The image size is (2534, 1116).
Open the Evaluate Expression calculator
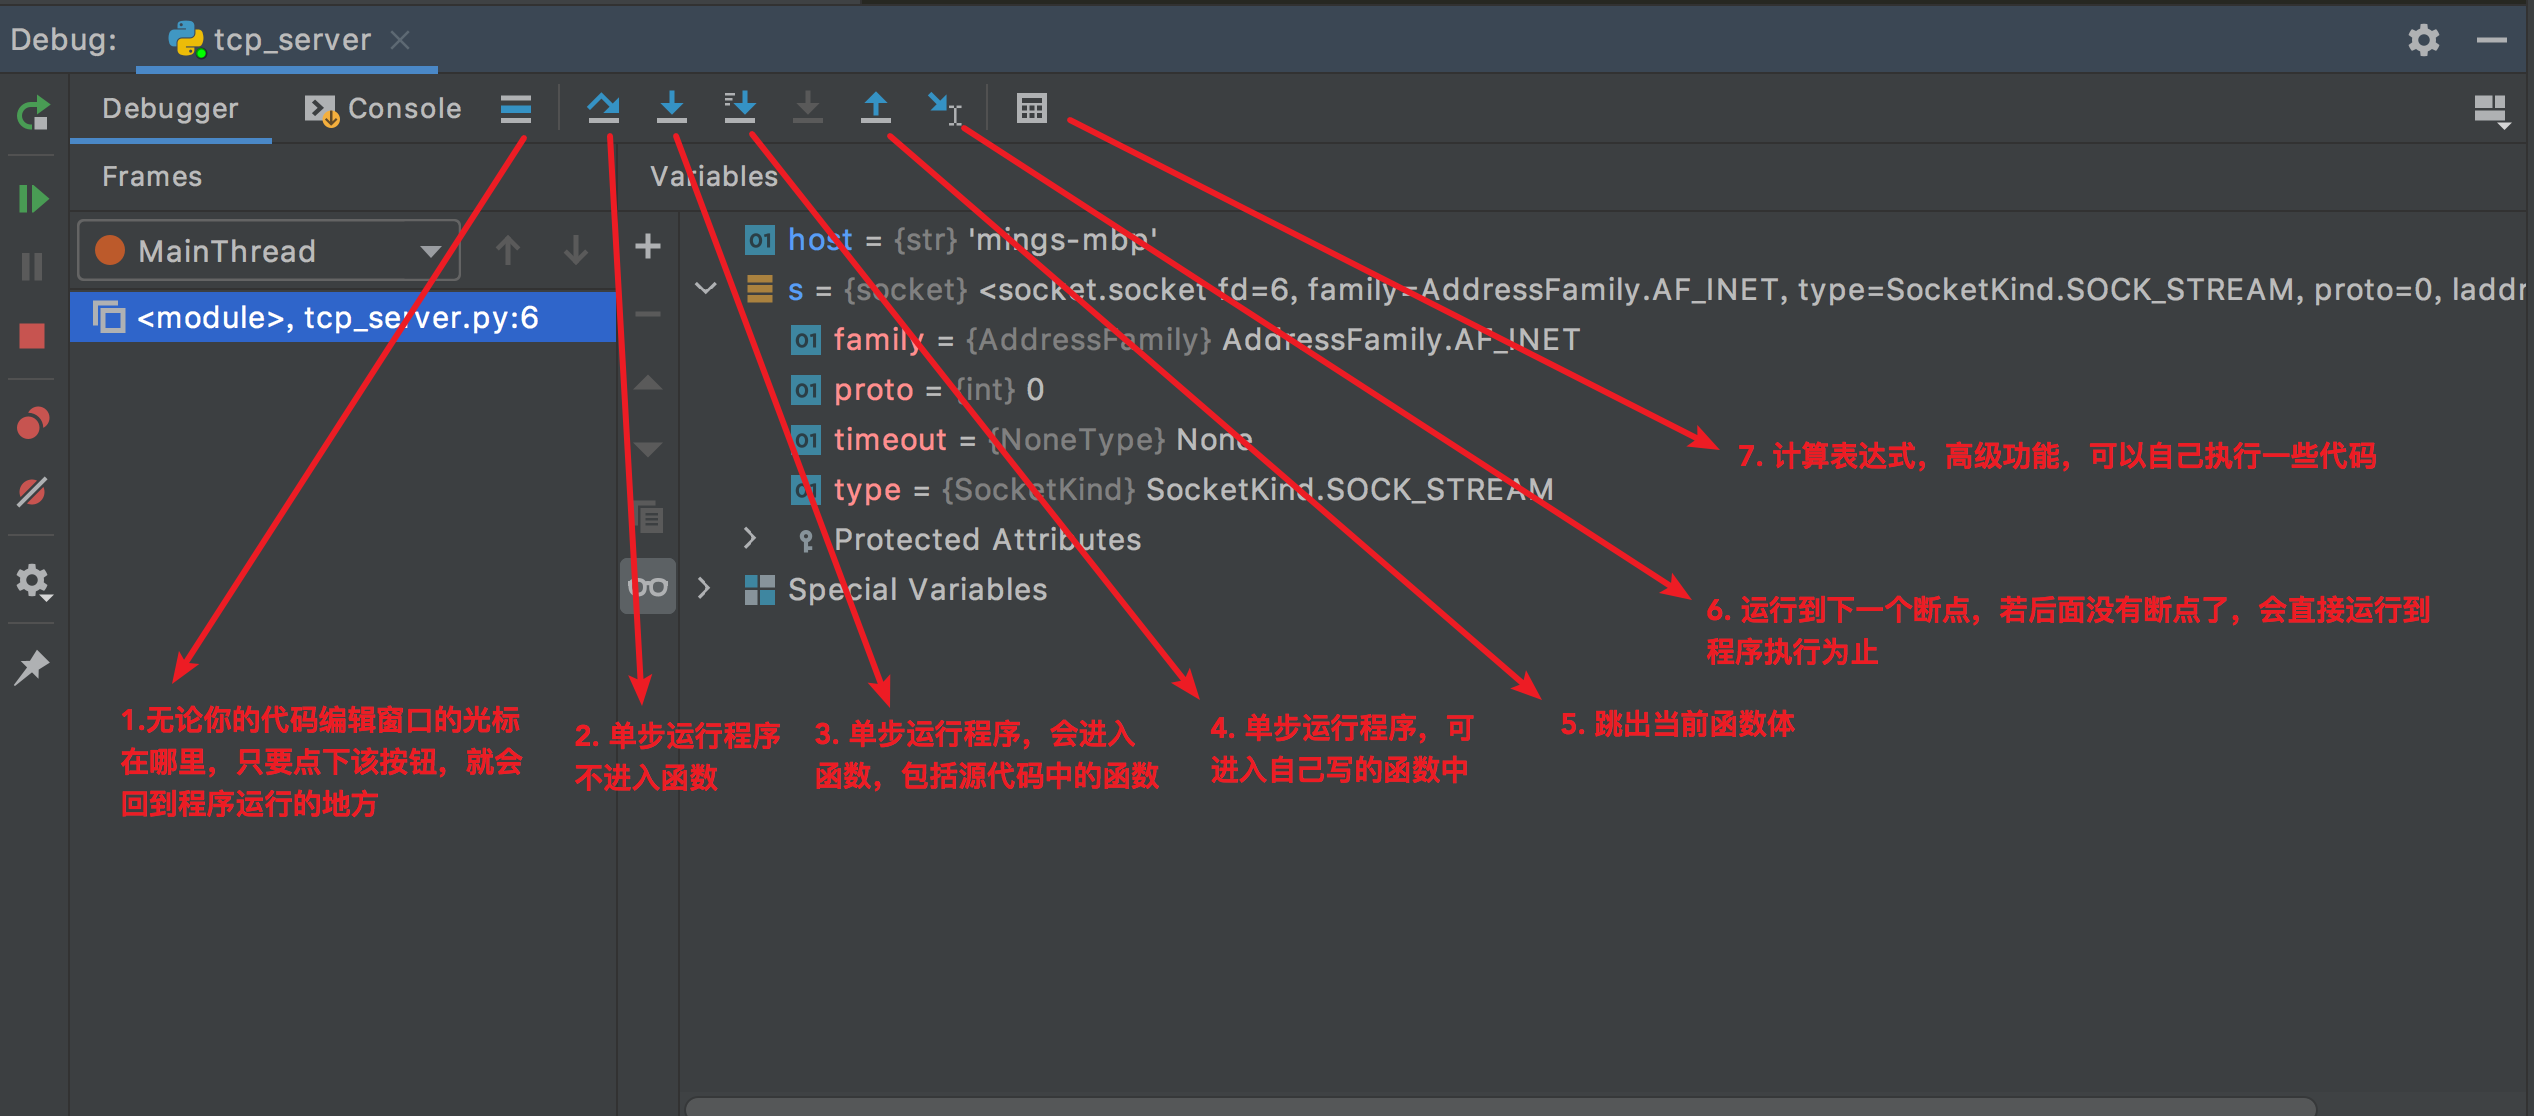(x=1031, y=108)
